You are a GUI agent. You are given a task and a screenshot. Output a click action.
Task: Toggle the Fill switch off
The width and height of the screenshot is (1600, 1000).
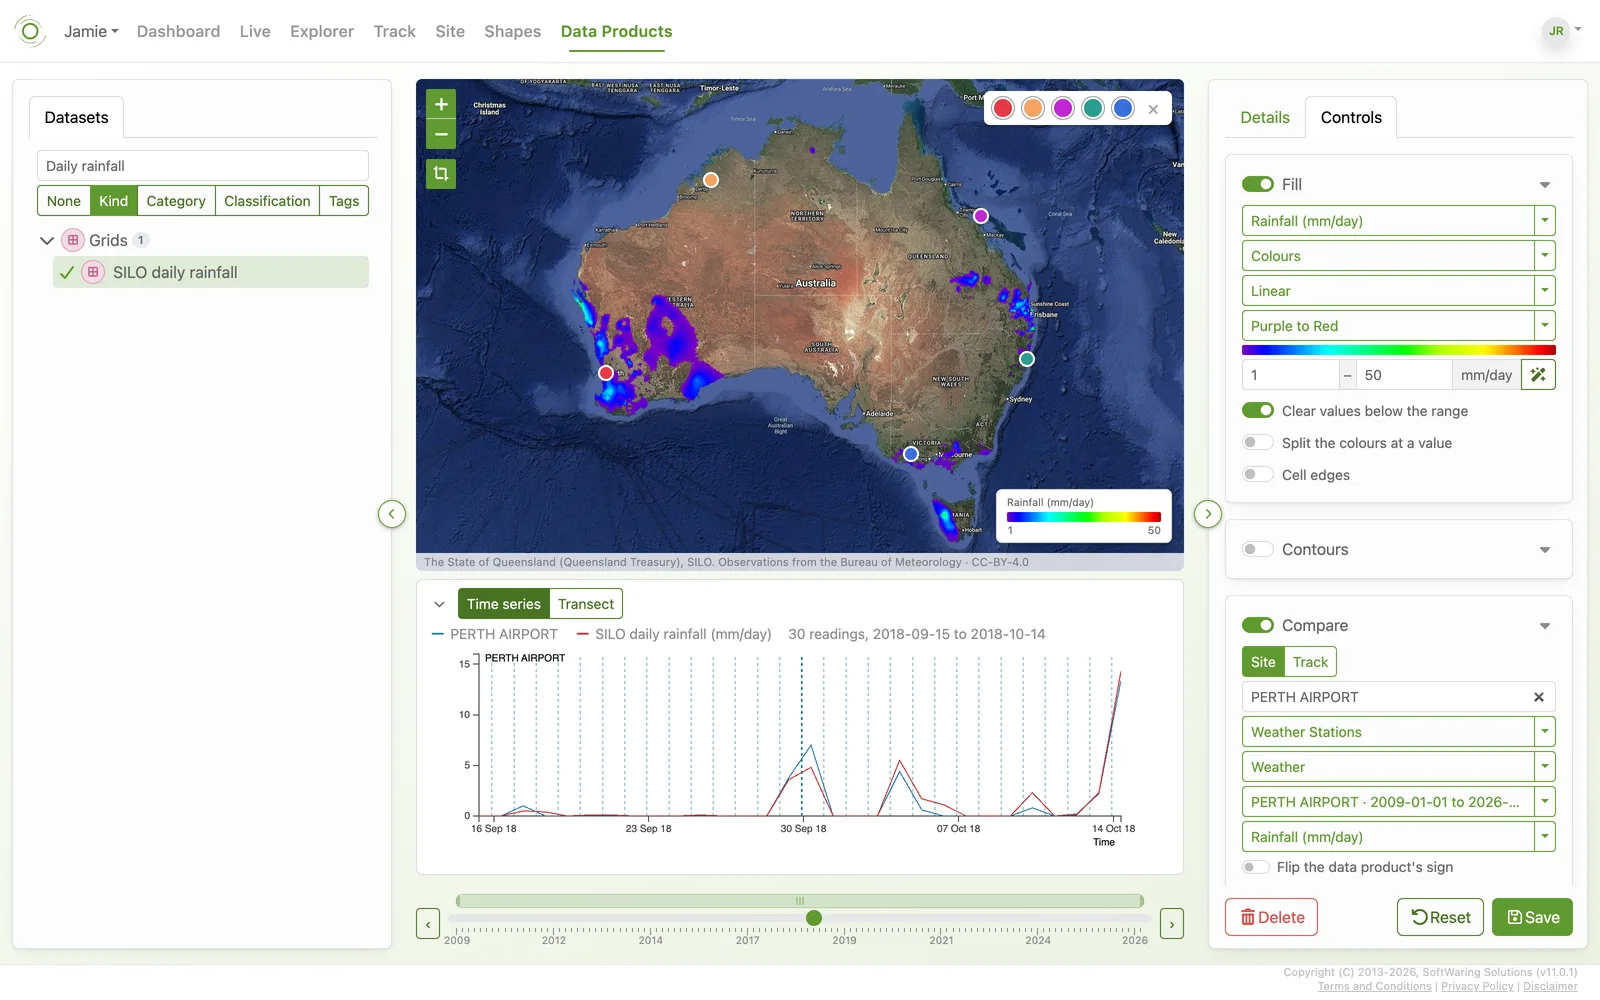click(x=1258, y=184)
